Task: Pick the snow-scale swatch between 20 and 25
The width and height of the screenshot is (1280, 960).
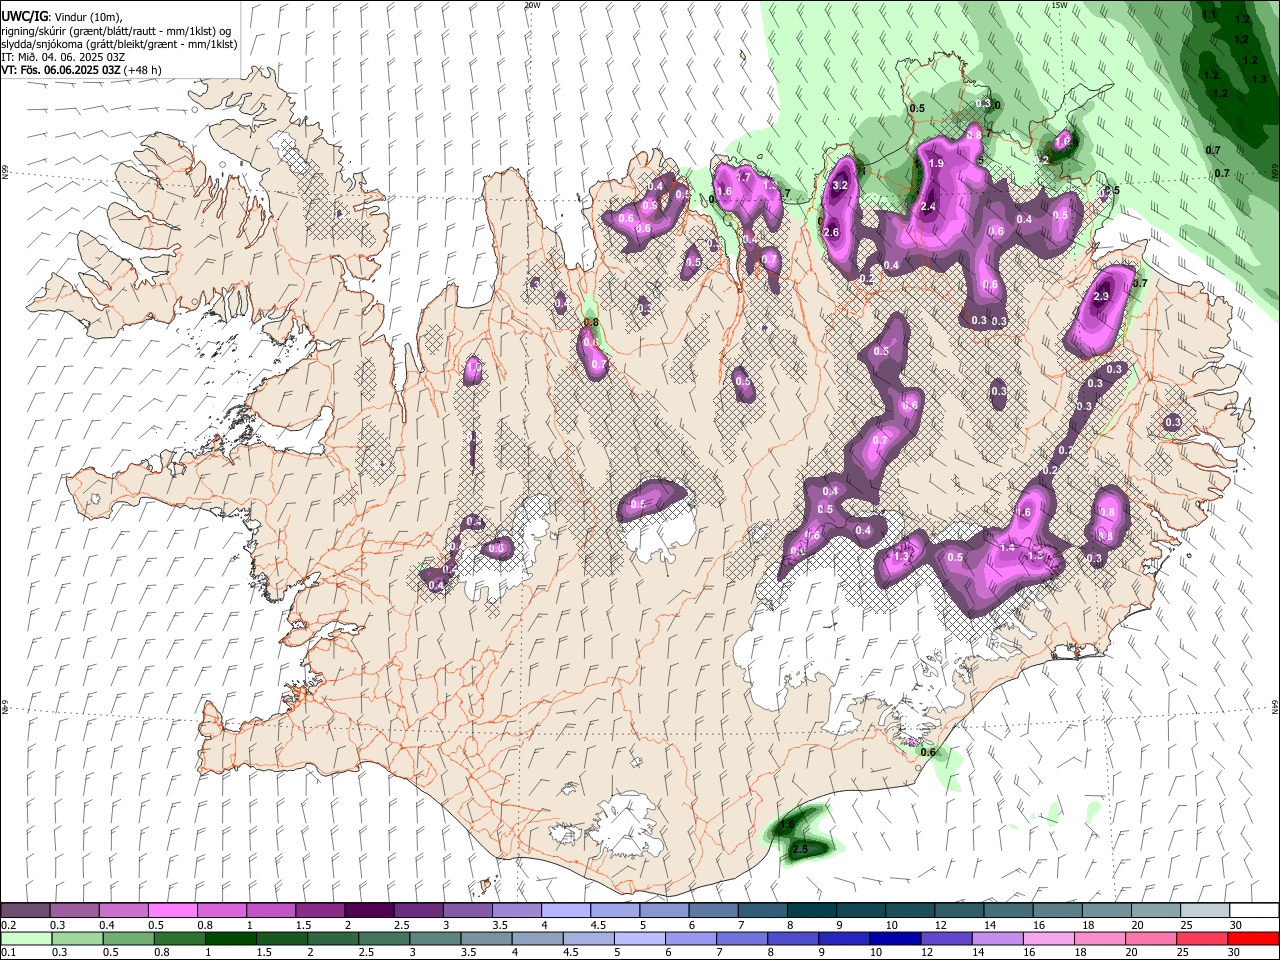Action: pos(1156,910)
